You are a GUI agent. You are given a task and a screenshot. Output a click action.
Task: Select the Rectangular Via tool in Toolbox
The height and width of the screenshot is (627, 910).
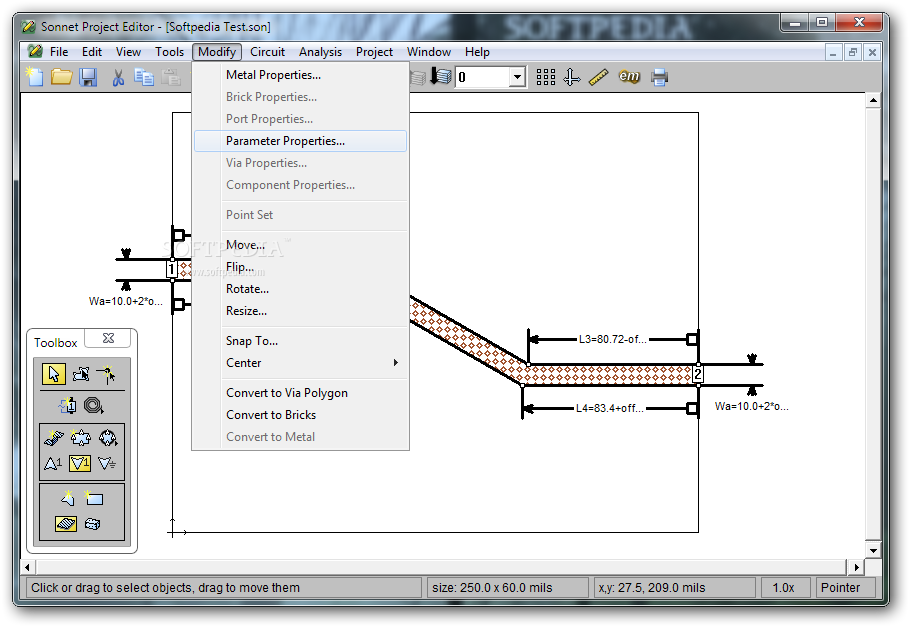pyautogui.click(x=81, y=437)
